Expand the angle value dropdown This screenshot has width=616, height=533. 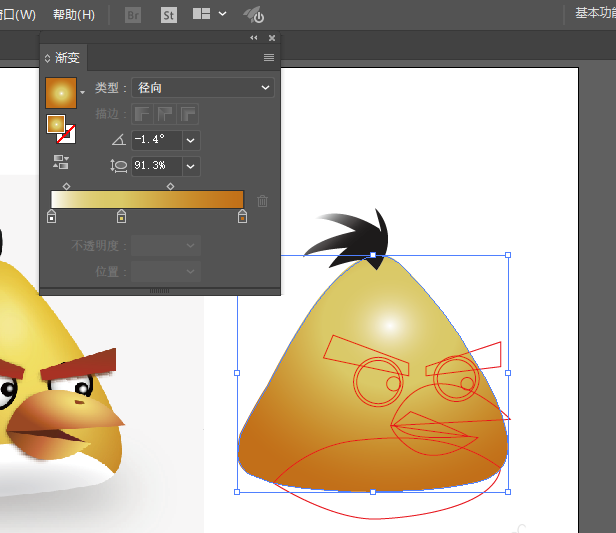pos(191,140)
